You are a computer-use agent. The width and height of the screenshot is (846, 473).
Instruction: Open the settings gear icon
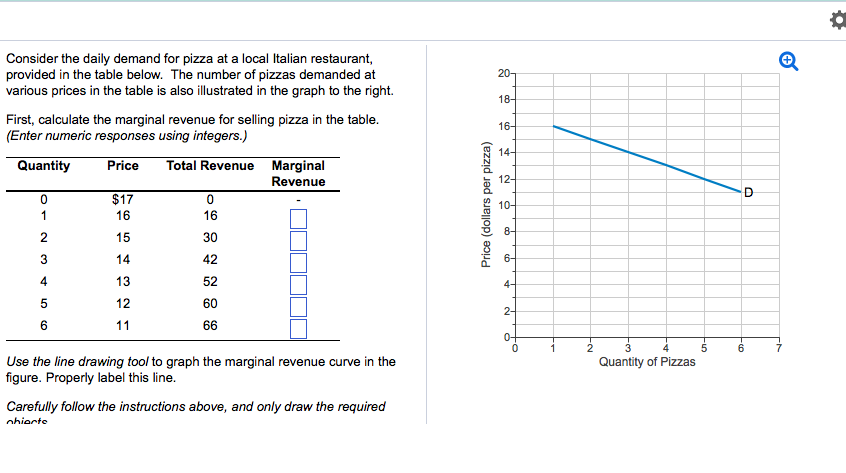pyautogui.click(x=838, y=20)
